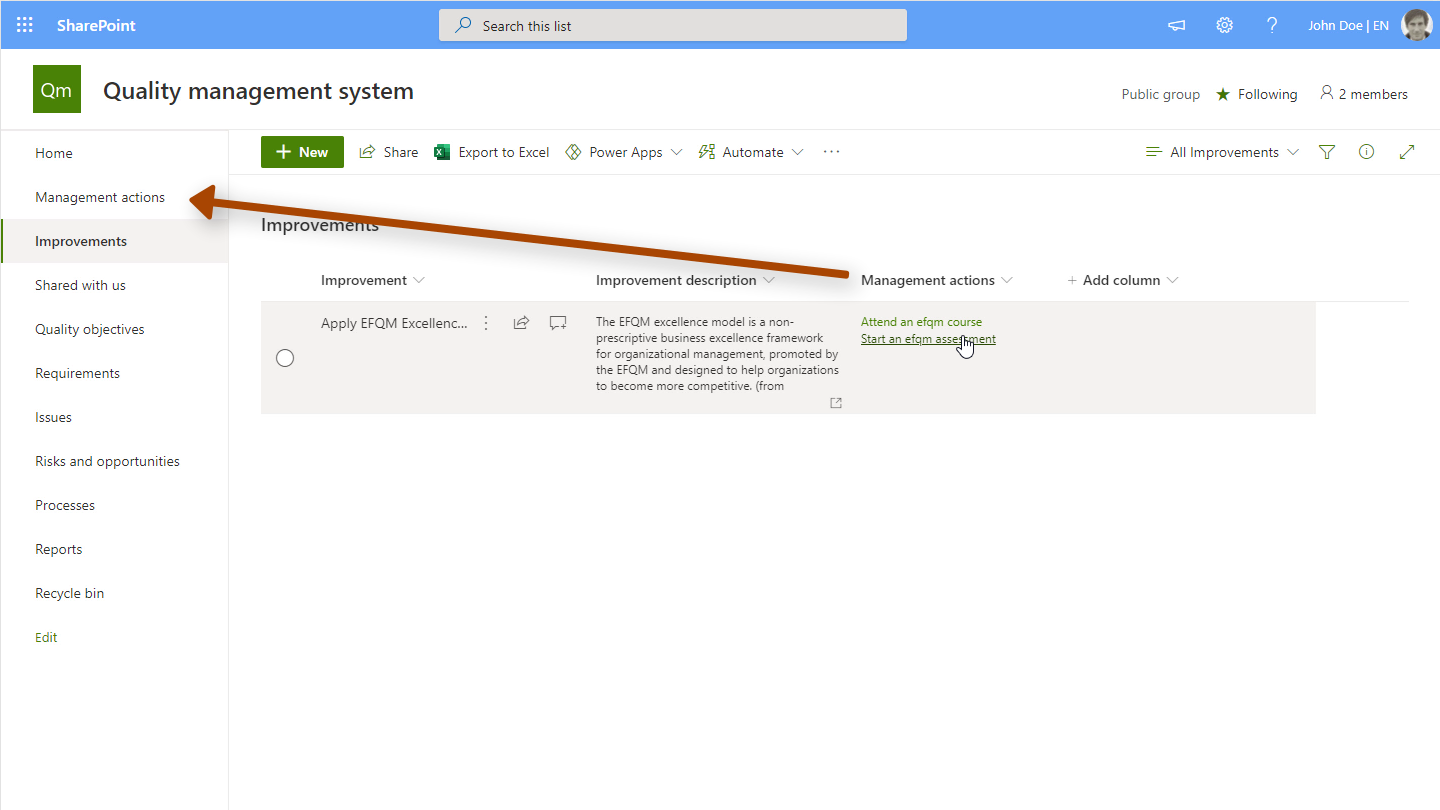The height and width of the screenshot is (810, 1440).
Task: Open comments icon for the list item
Action: tap(558, 323)
